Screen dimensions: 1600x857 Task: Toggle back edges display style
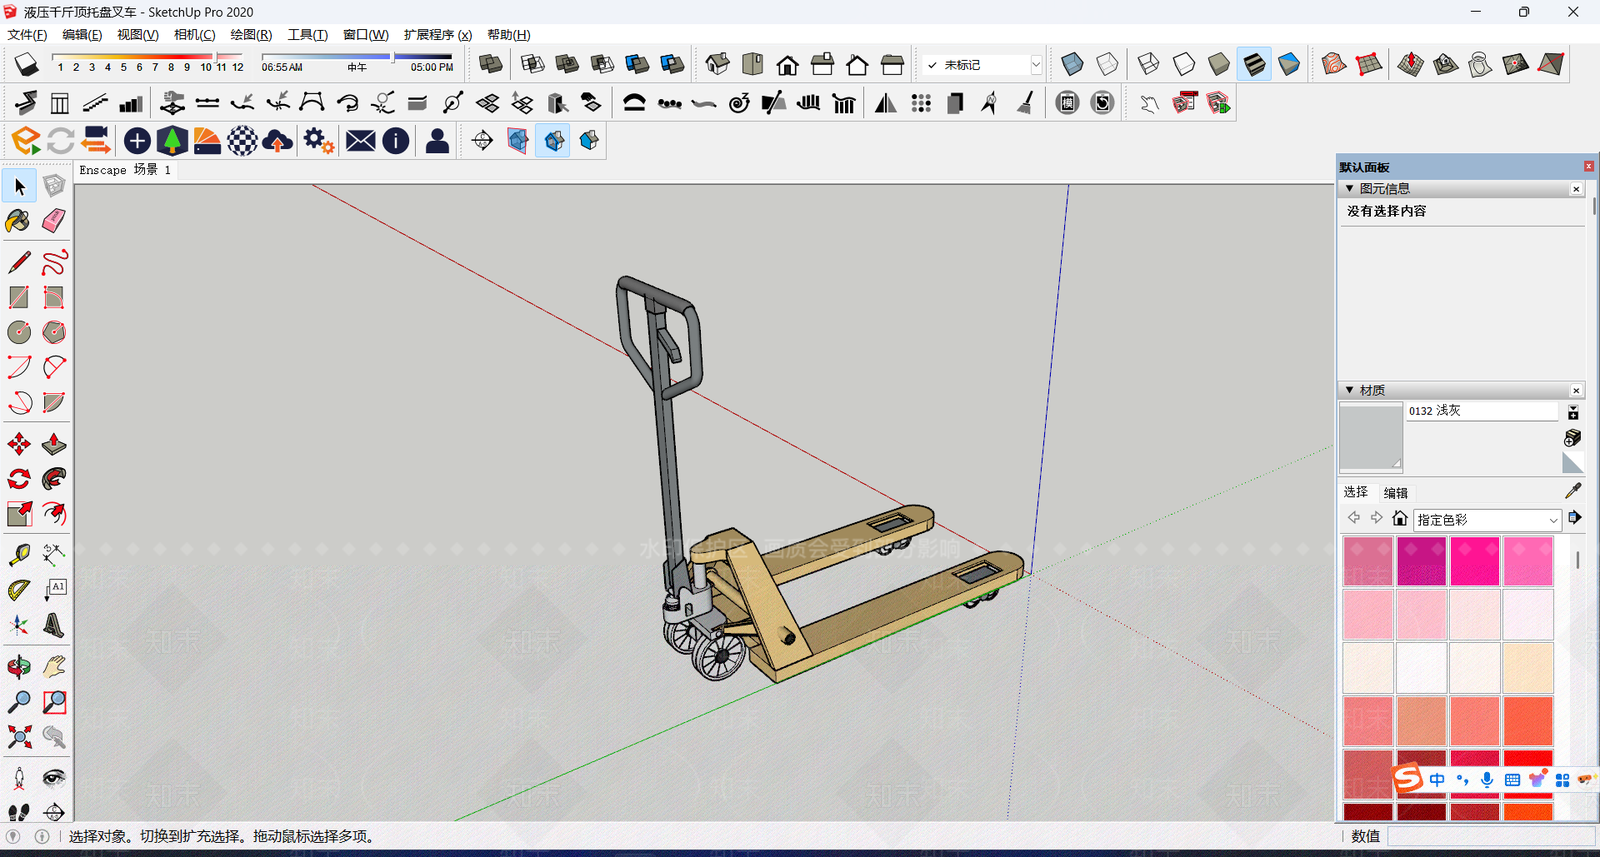1107,65
